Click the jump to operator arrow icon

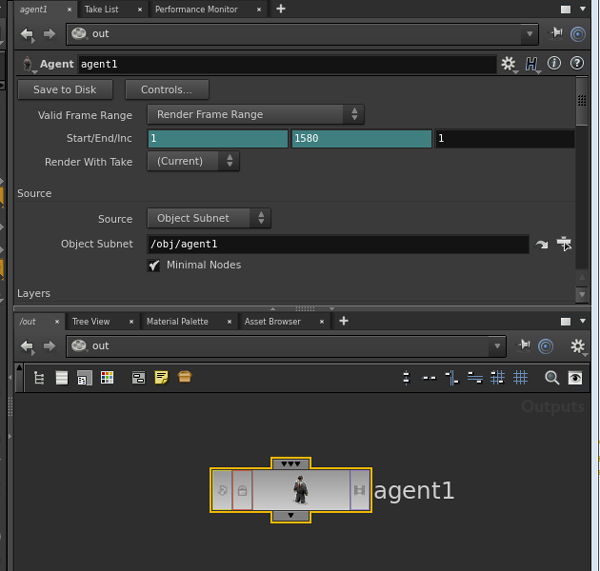(541, 244)
